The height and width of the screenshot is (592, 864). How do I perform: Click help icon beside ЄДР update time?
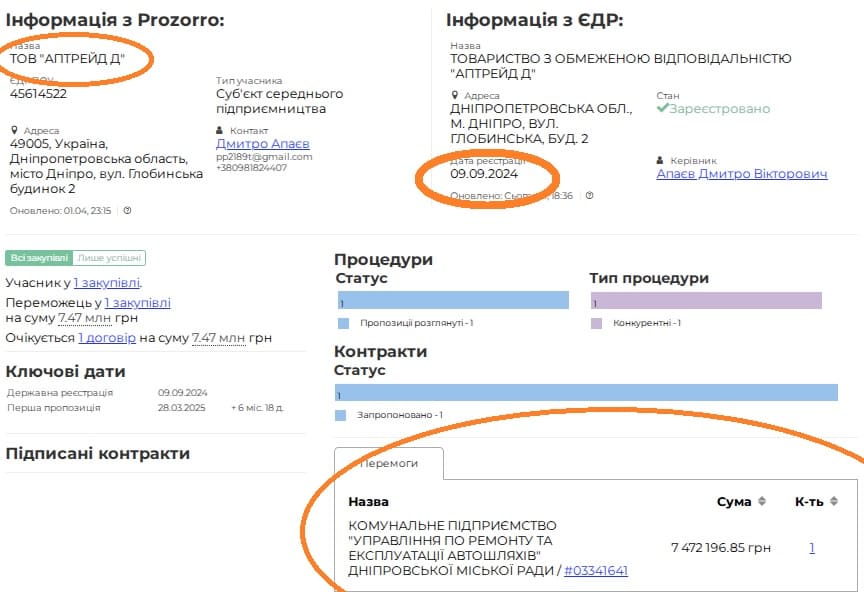(589, 196)
